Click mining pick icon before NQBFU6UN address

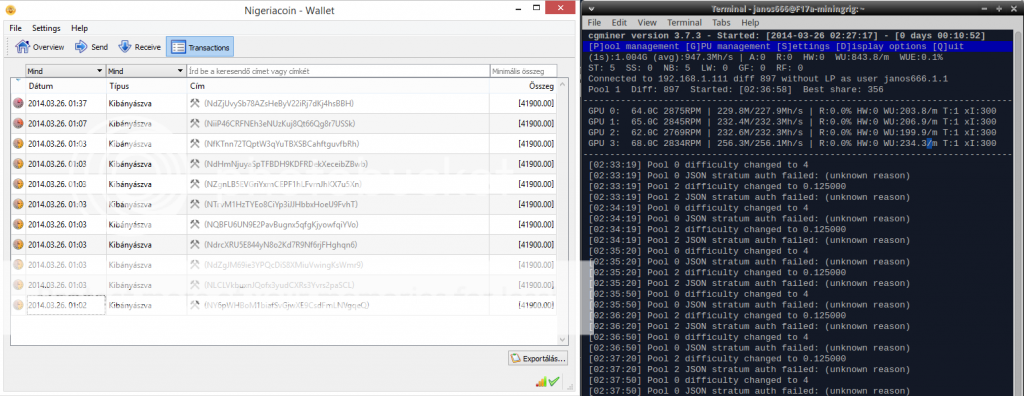(195, 225)
